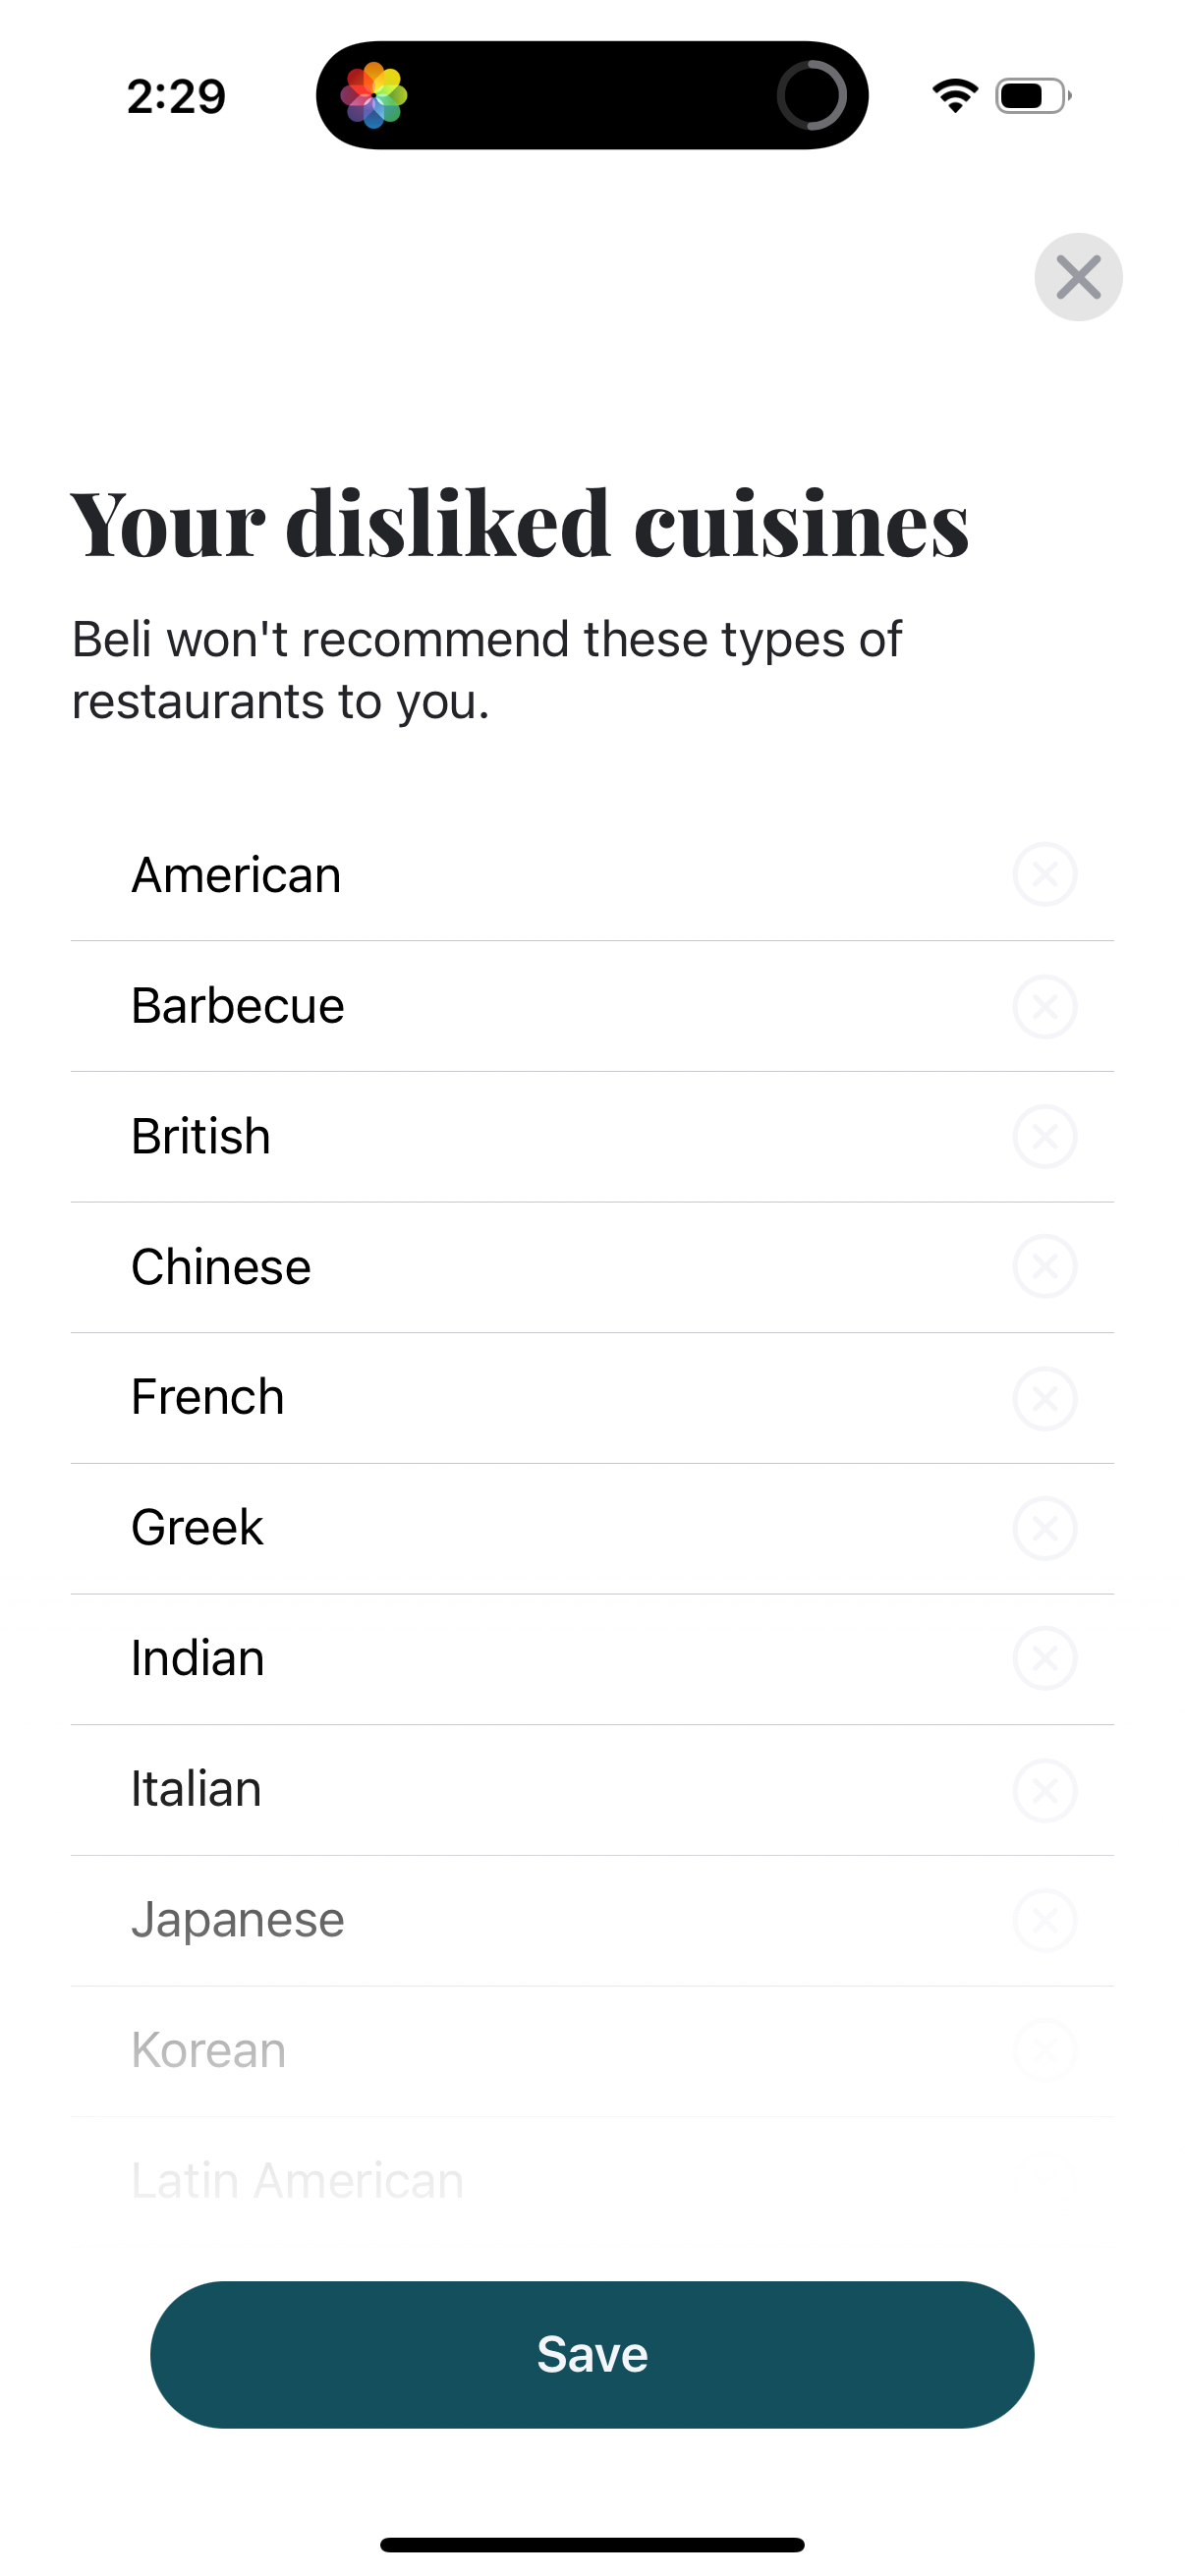The image size is (1185, 2576).
Task: Tap the Indian row X icon
Action: tap(1044, 1659)
